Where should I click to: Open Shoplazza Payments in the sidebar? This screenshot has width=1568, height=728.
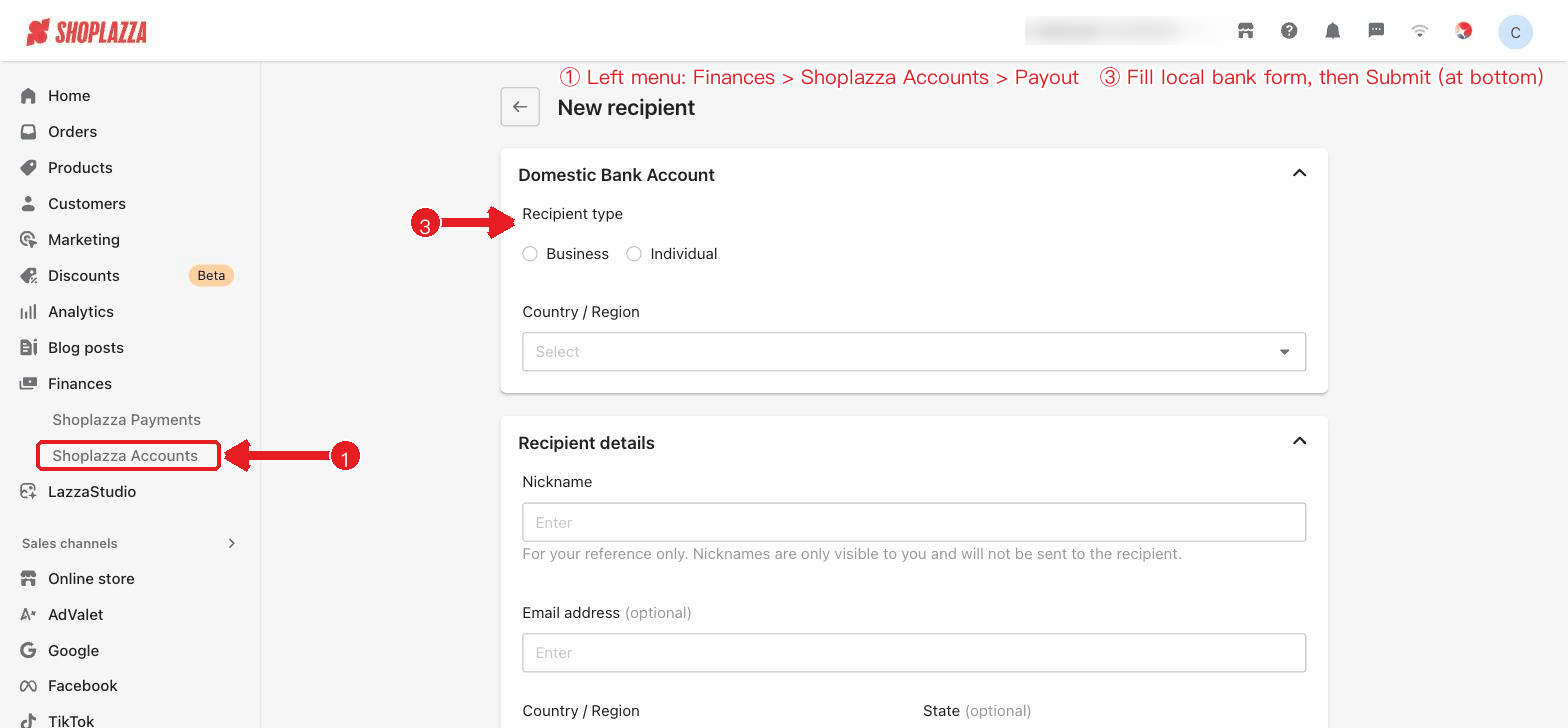(127, 420)
